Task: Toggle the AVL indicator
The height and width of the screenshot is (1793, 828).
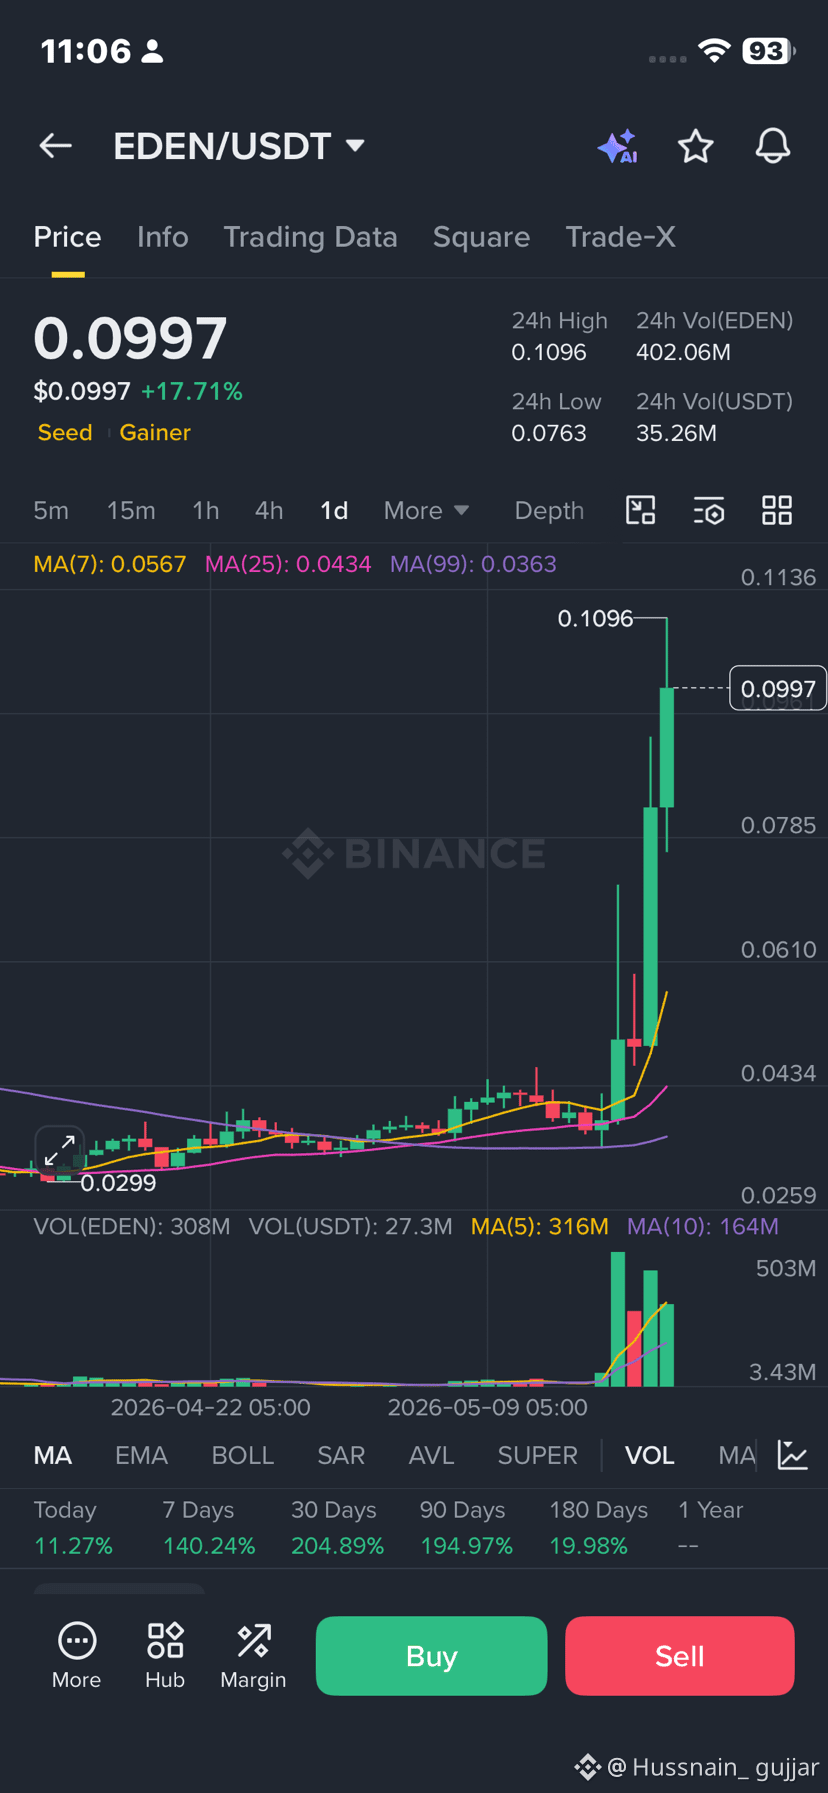Action: tap(431, 1455)
